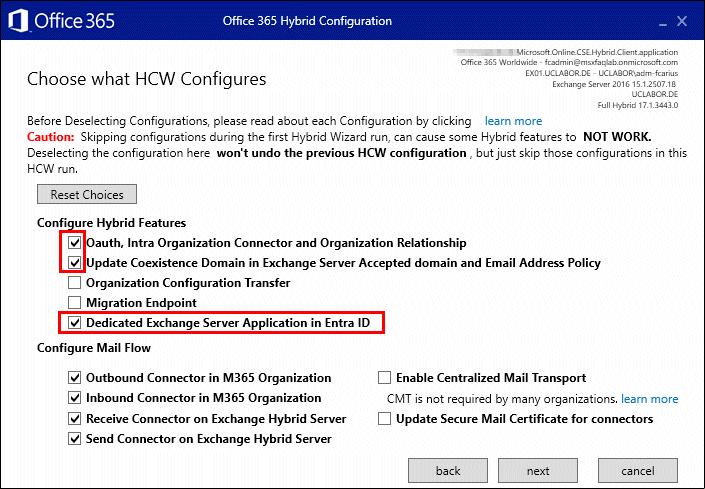Minimize the Hybrid Configuration window

(x=663, y=22)
